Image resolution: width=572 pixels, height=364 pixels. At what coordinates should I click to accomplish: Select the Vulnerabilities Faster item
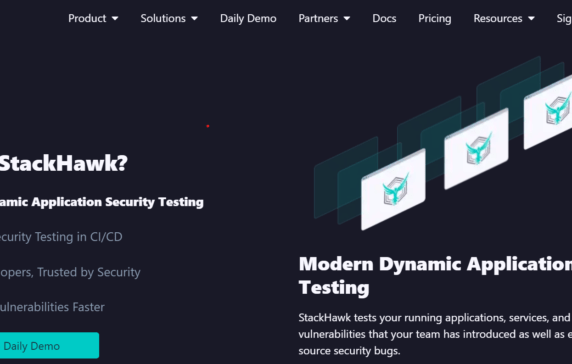coord(52,307)
